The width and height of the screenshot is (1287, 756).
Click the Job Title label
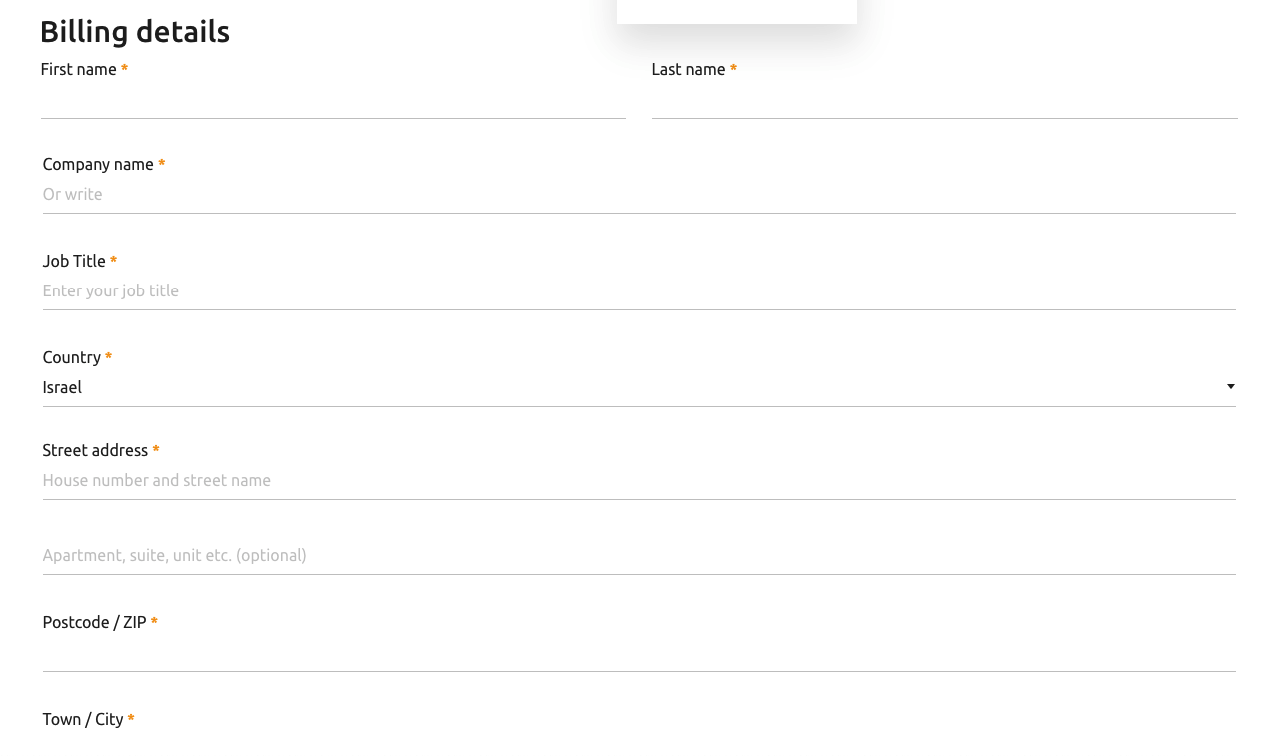tap(74, 261)
